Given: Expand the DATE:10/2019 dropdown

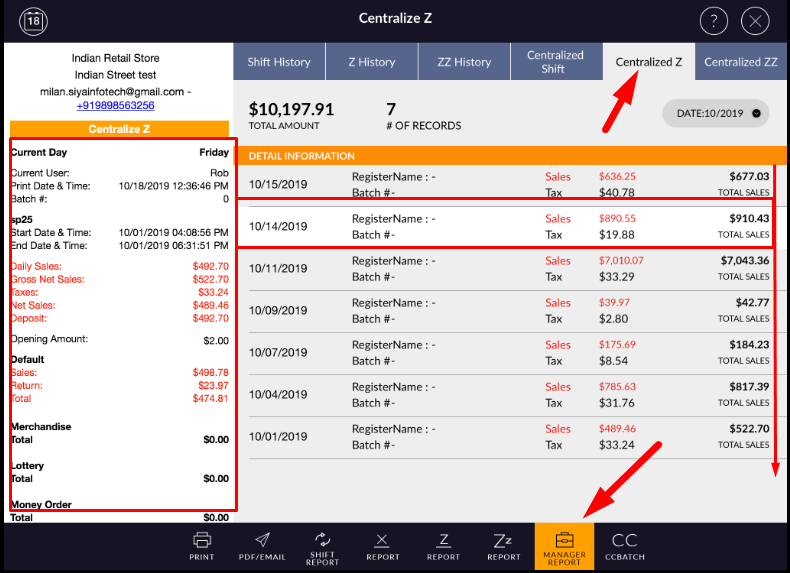Looking at the screenshot, I should click(715, 113).
